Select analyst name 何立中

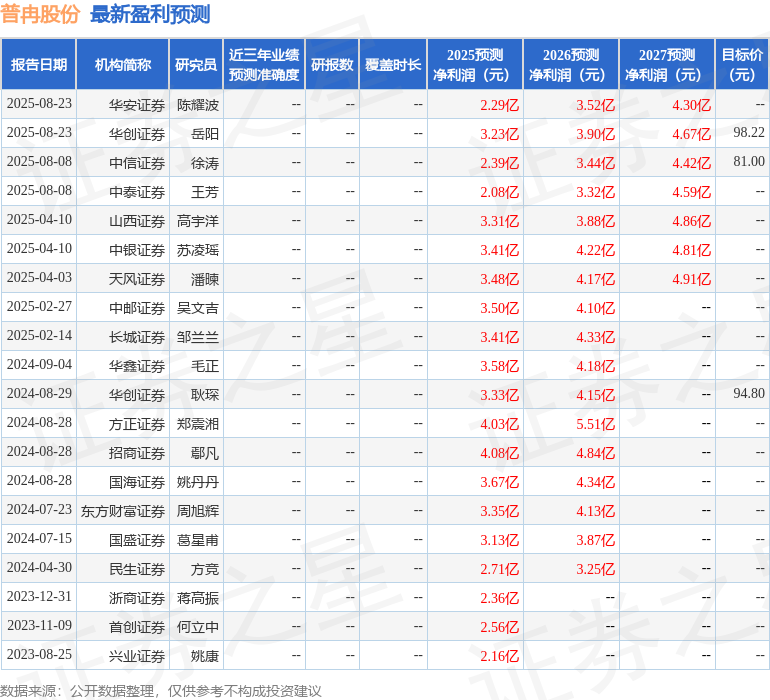(x=197, y=627)
